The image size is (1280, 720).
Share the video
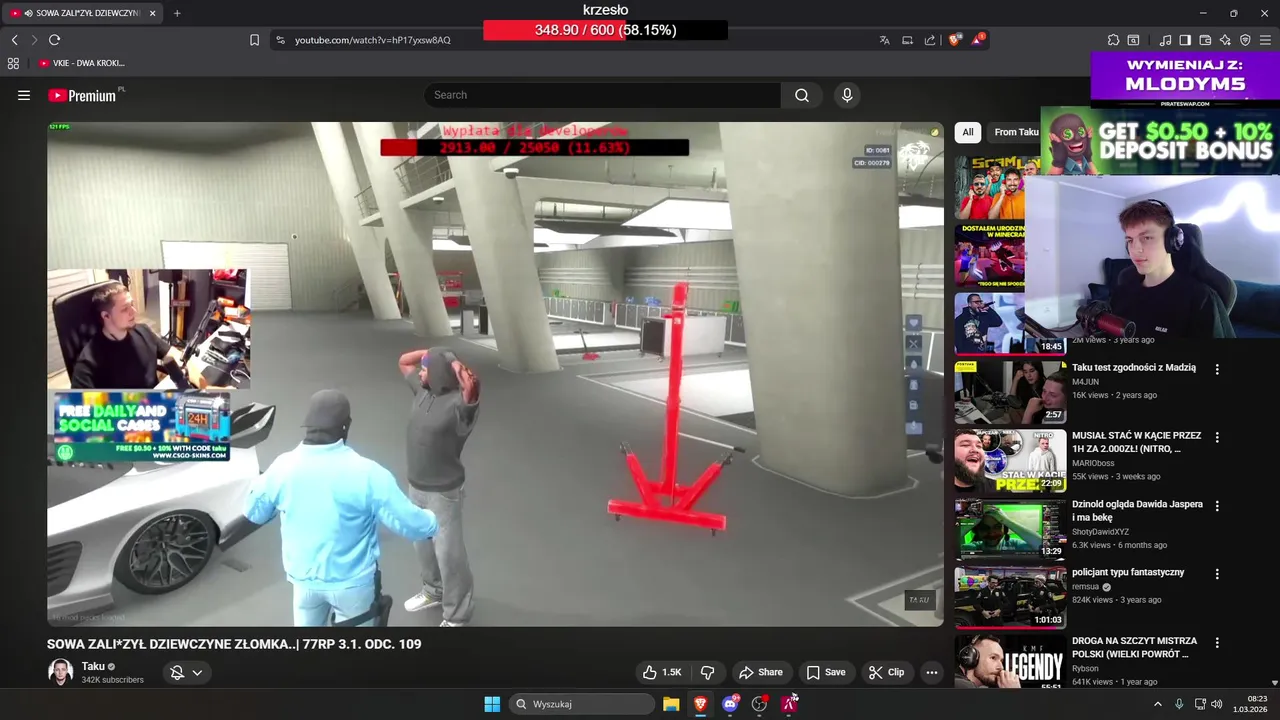point(761,672)
